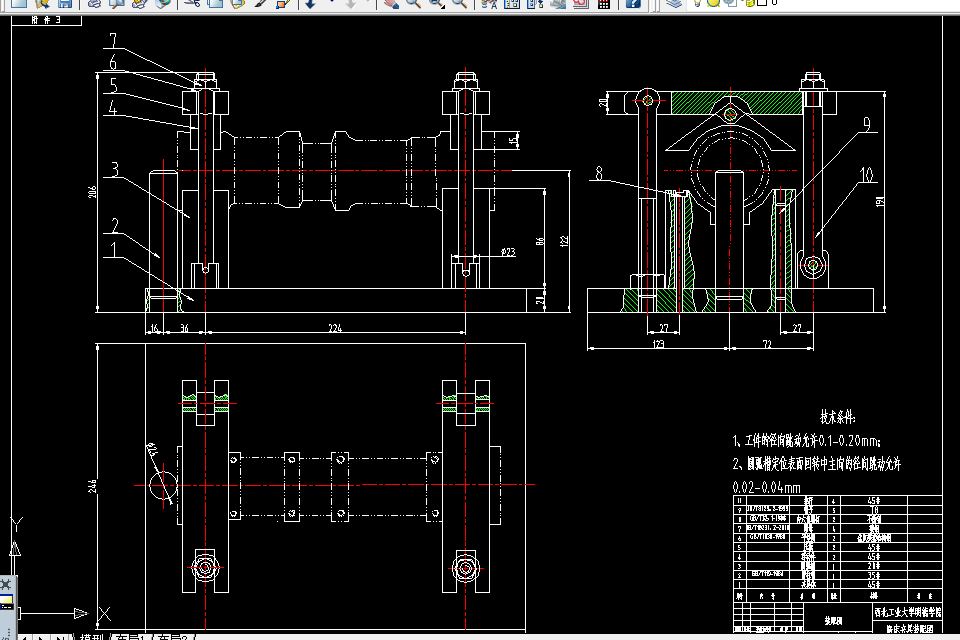Viewport: 960px width, 640px height.
Task: Close the small floating toolbar at left edge
Action: pos(6,584)
